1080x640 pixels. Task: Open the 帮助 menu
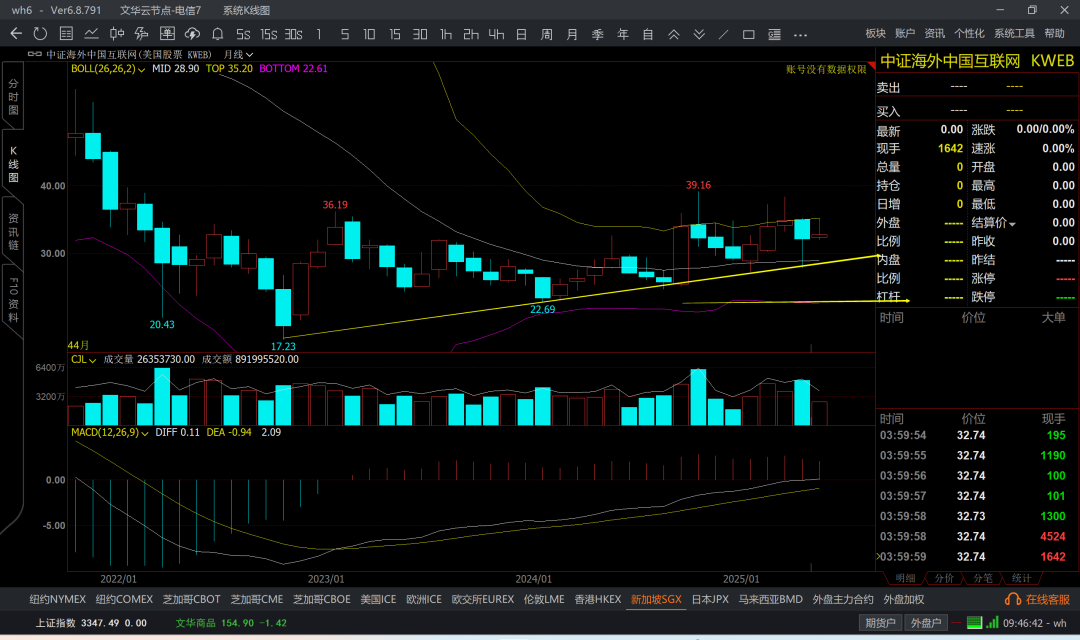(1055, 33)
